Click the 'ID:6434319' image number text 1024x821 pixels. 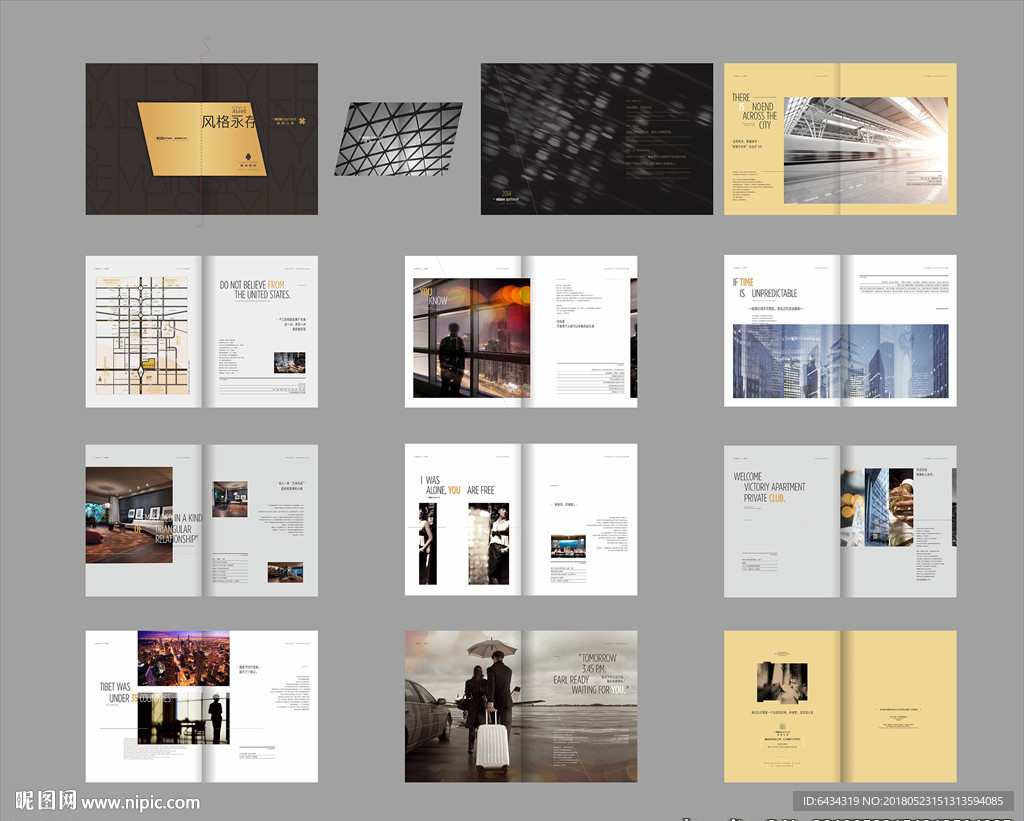pos(831,801)
